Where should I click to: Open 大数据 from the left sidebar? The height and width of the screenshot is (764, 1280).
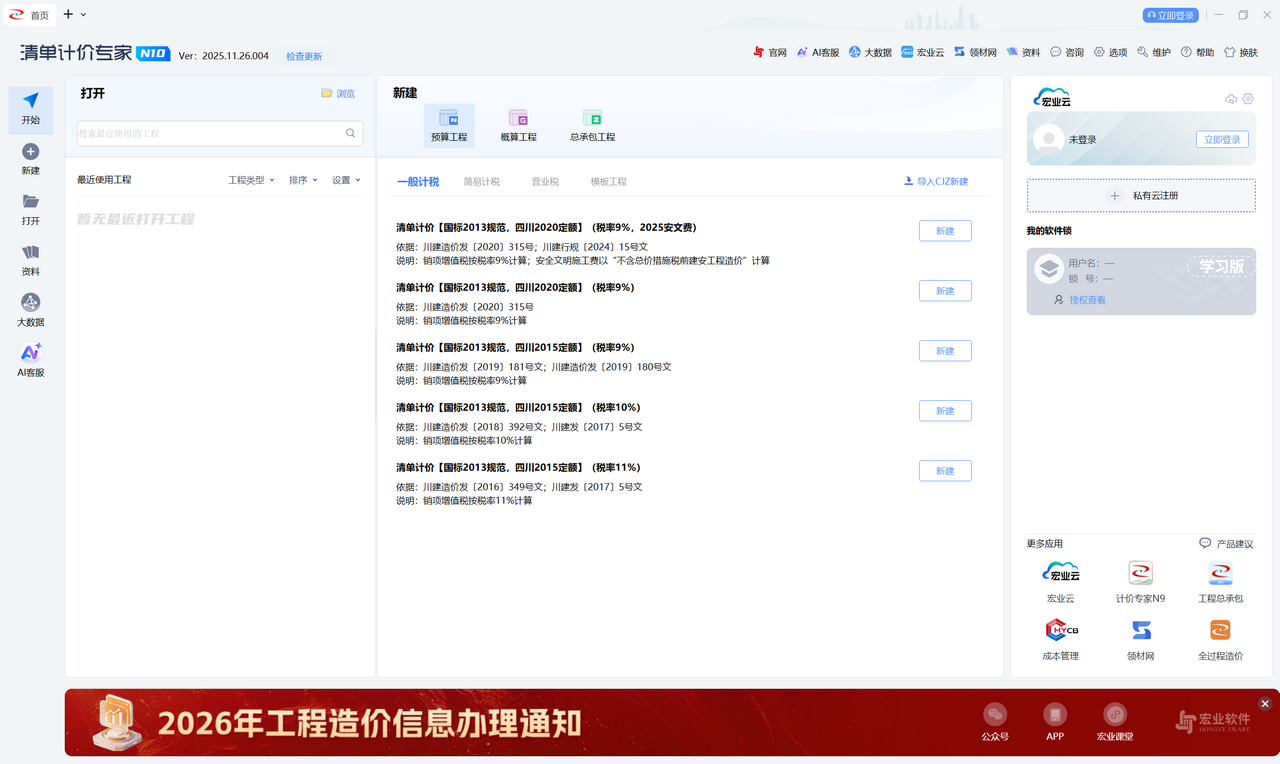29,308
